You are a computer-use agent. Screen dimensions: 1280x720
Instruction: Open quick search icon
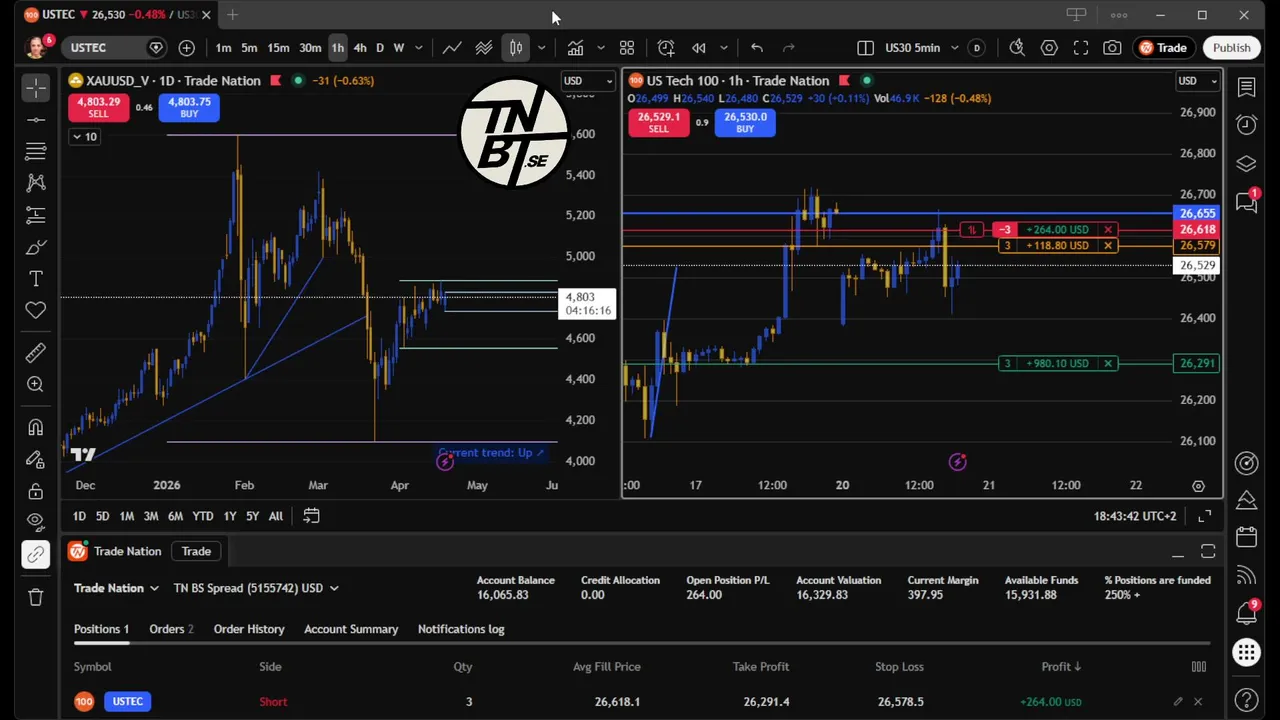coord(1017,48)
